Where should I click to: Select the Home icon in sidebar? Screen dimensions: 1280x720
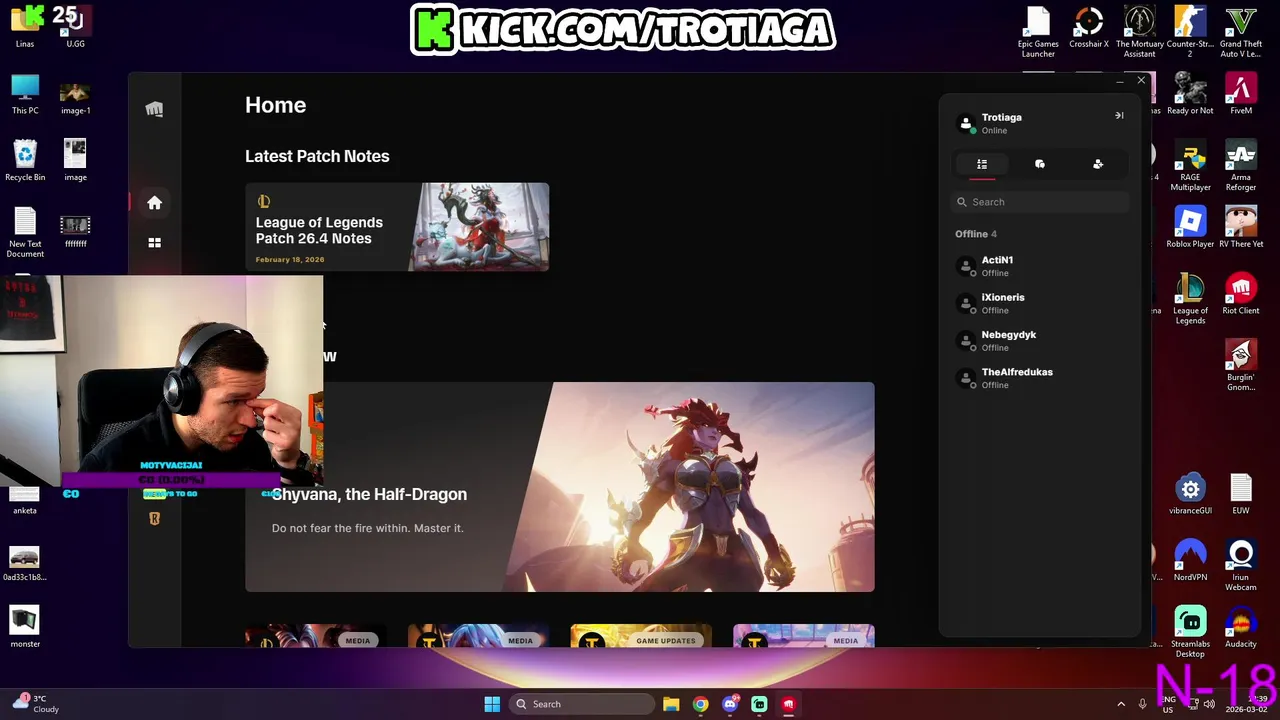tap(154, 203)
